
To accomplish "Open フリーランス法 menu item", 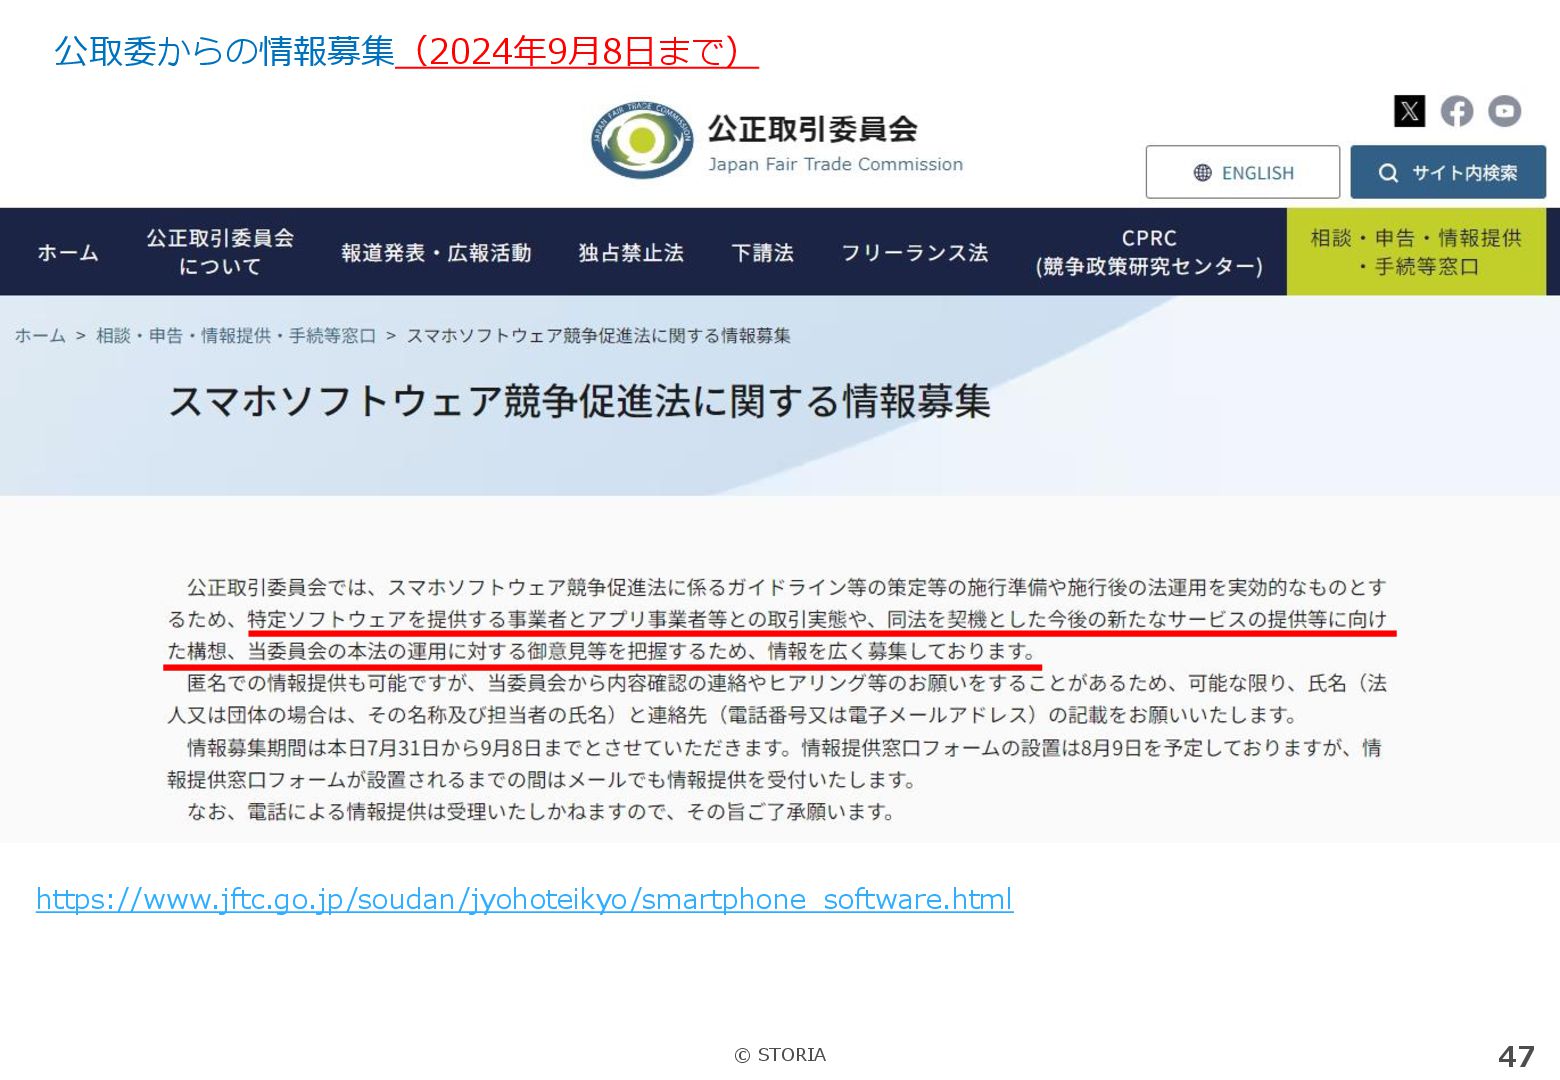I will tap(914, 252).
